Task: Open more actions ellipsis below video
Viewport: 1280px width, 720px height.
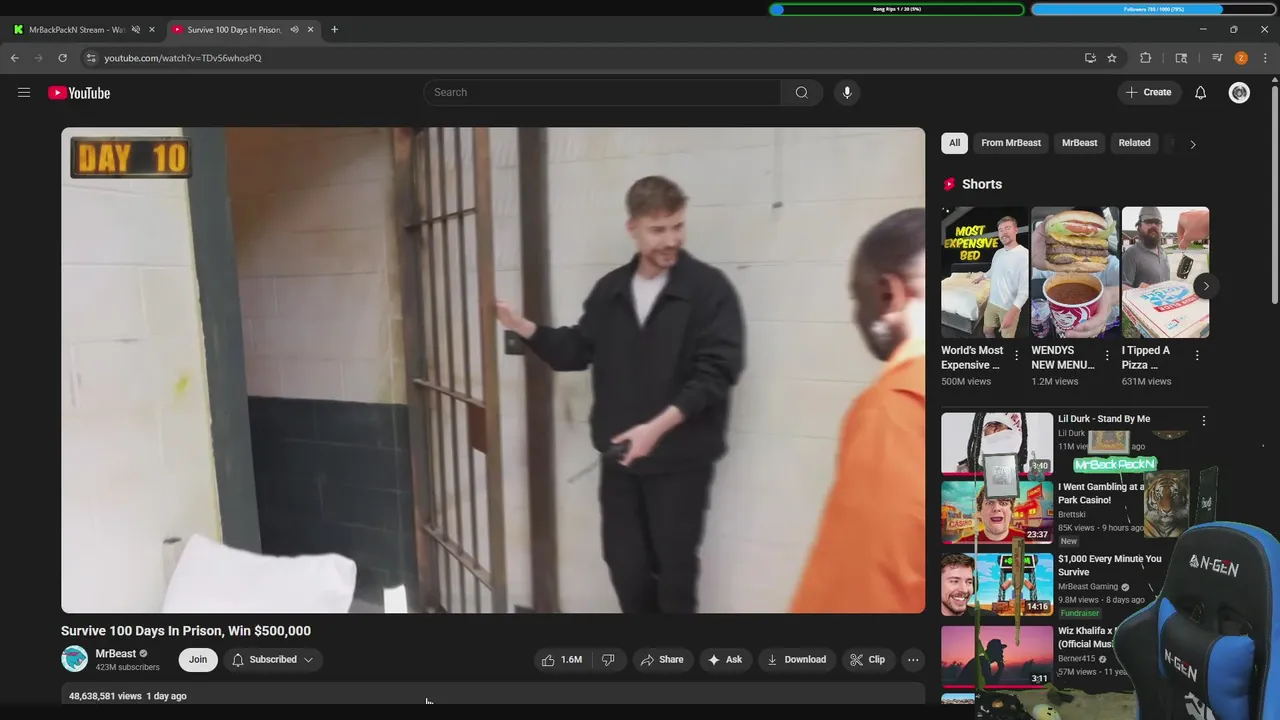Action: (x=913, y=660)
